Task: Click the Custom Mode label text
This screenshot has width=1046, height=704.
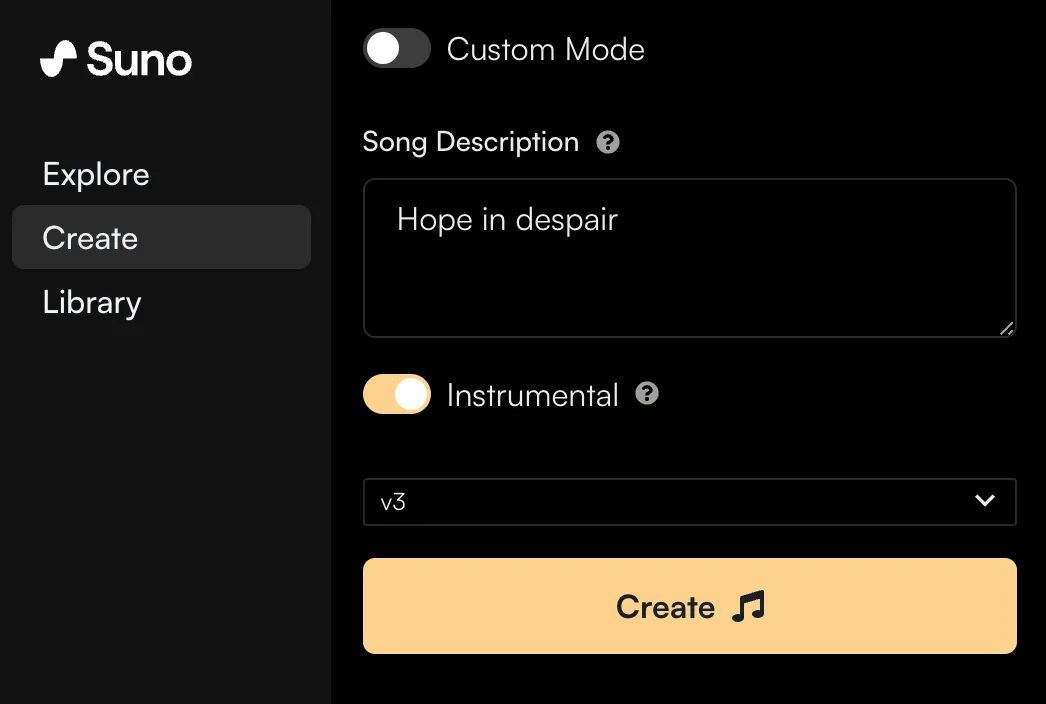Action: [x=545, y=49]
